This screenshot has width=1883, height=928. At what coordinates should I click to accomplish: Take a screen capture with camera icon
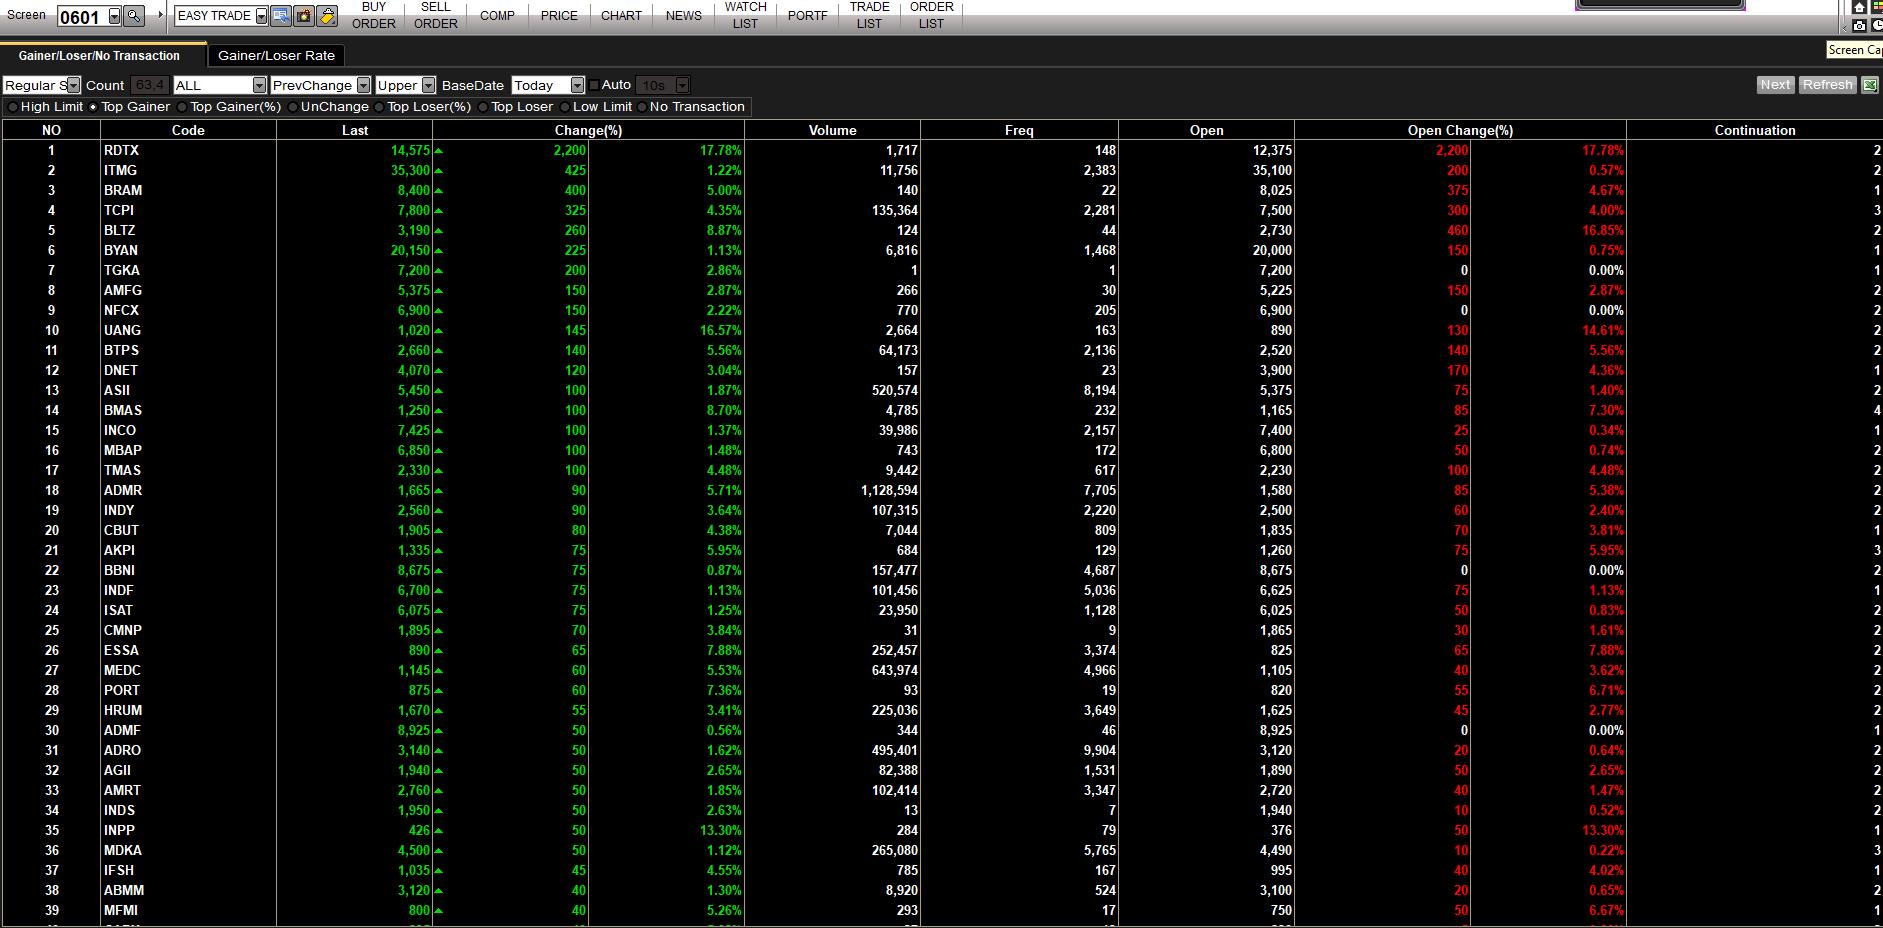point(1859,25)
